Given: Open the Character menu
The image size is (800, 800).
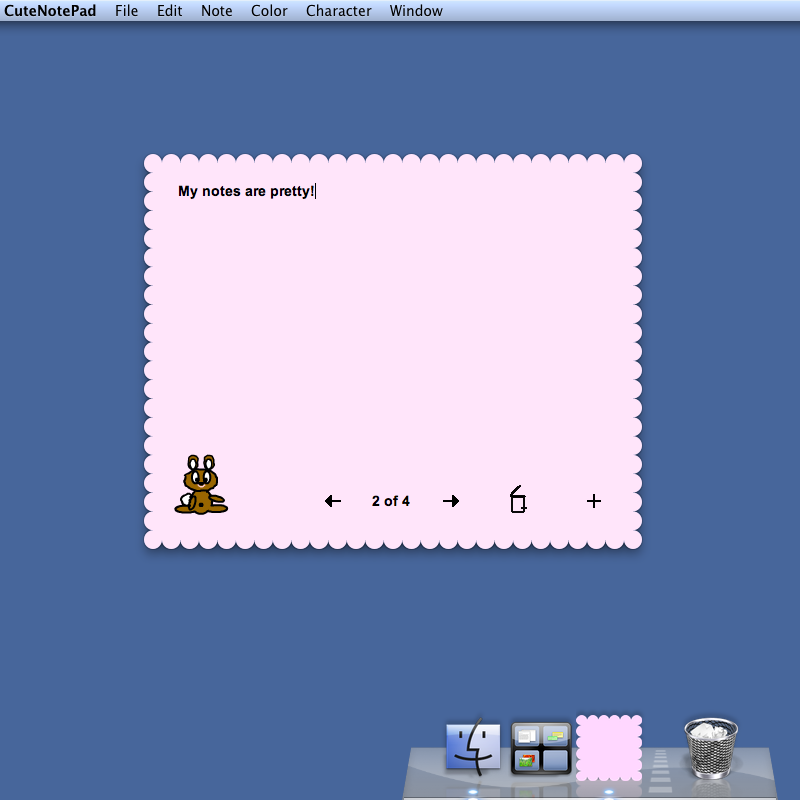Looking at the screenshot, I should pyautogui.click(x=338, y=11).
